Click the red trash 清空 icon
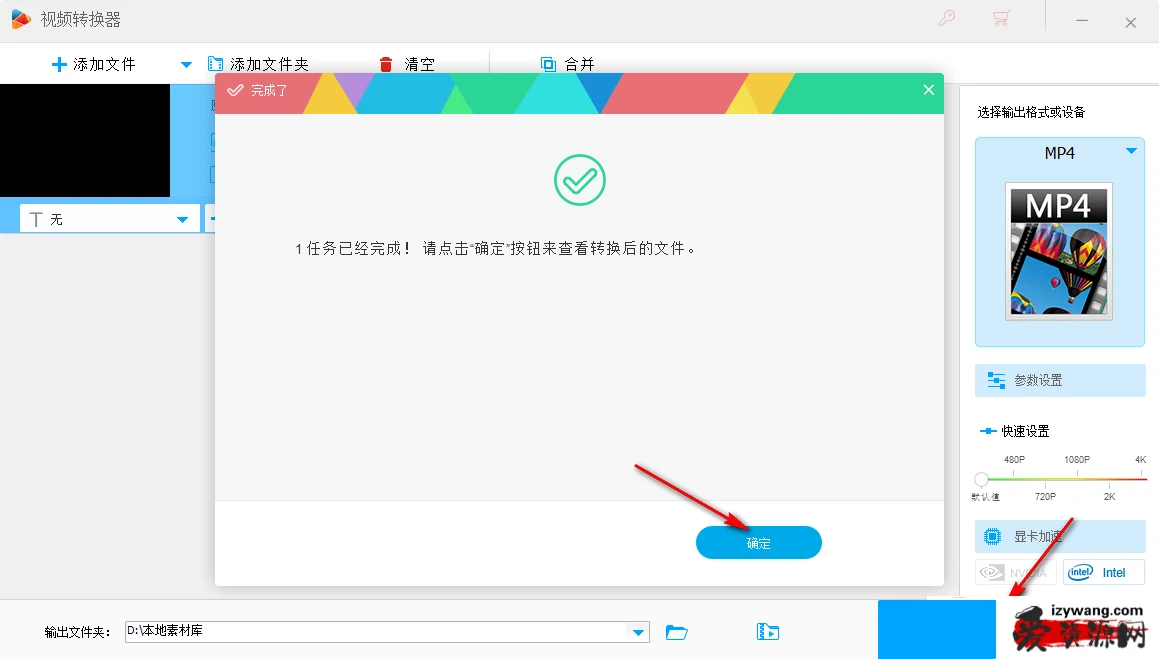1159x659 pixels. [x=386, y=64]
